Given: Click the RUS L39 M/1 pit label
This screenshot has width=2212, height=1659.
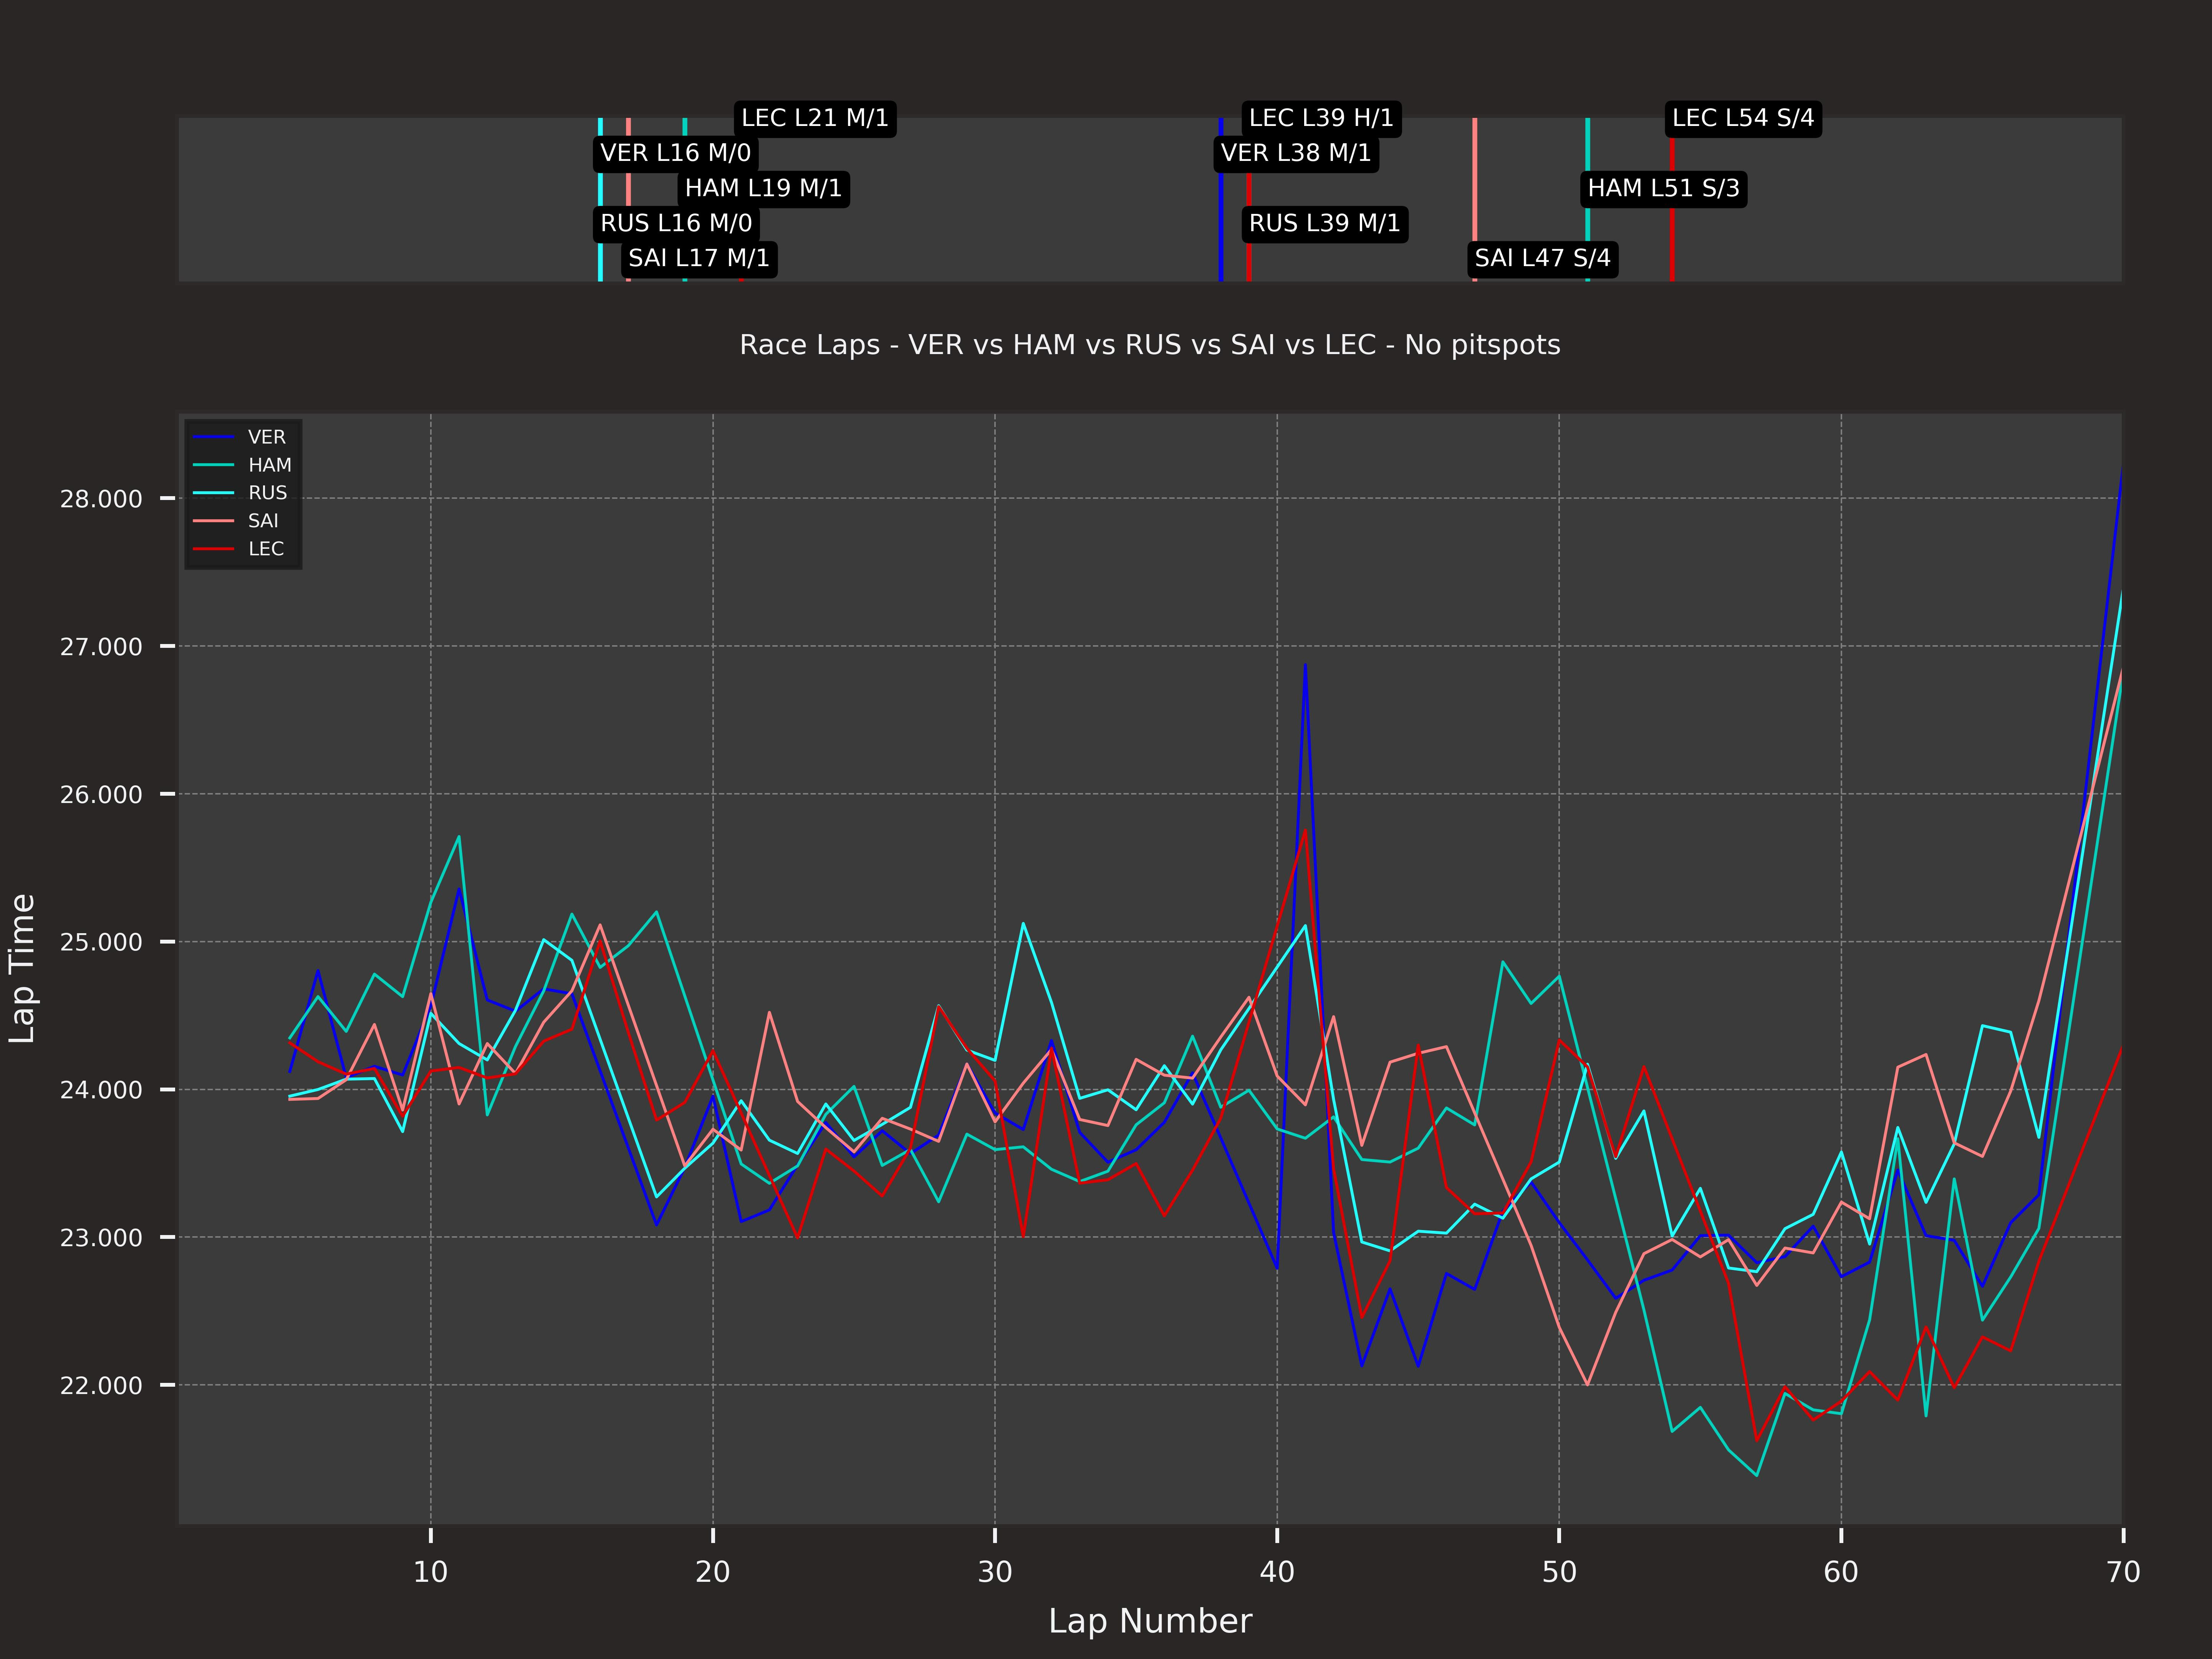Looking at the screenshot, I should coord(1324,223).
